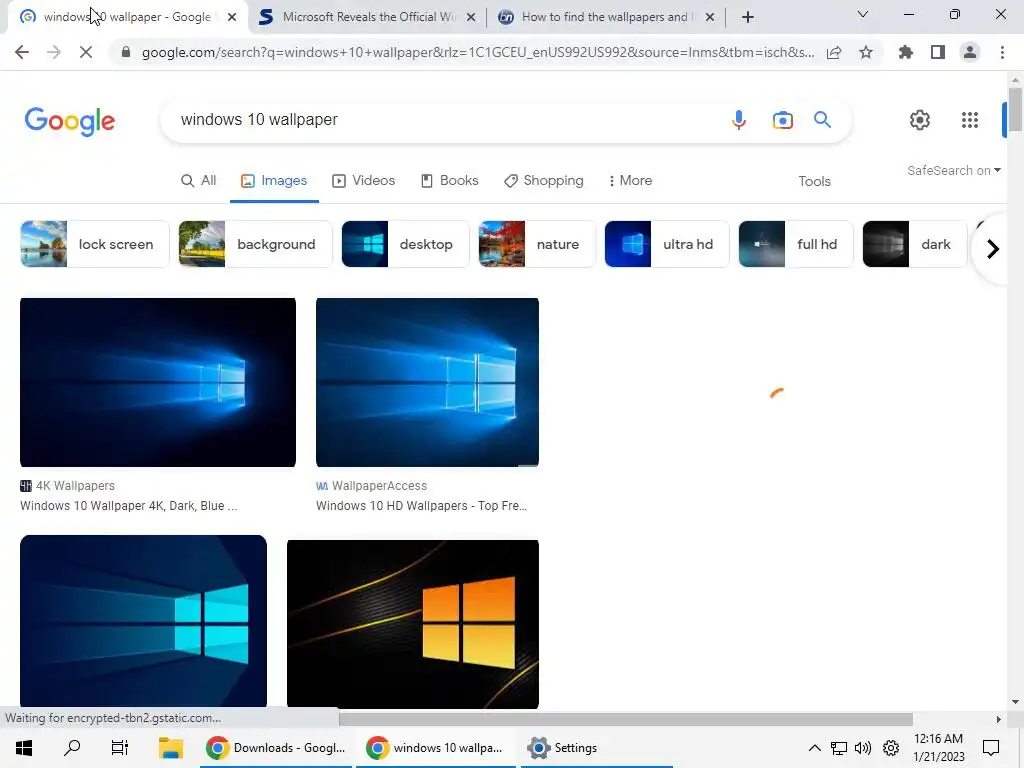Show hidden system tray icons
Viewport: 1024px width, 768px height.
[x=814, y=748]
